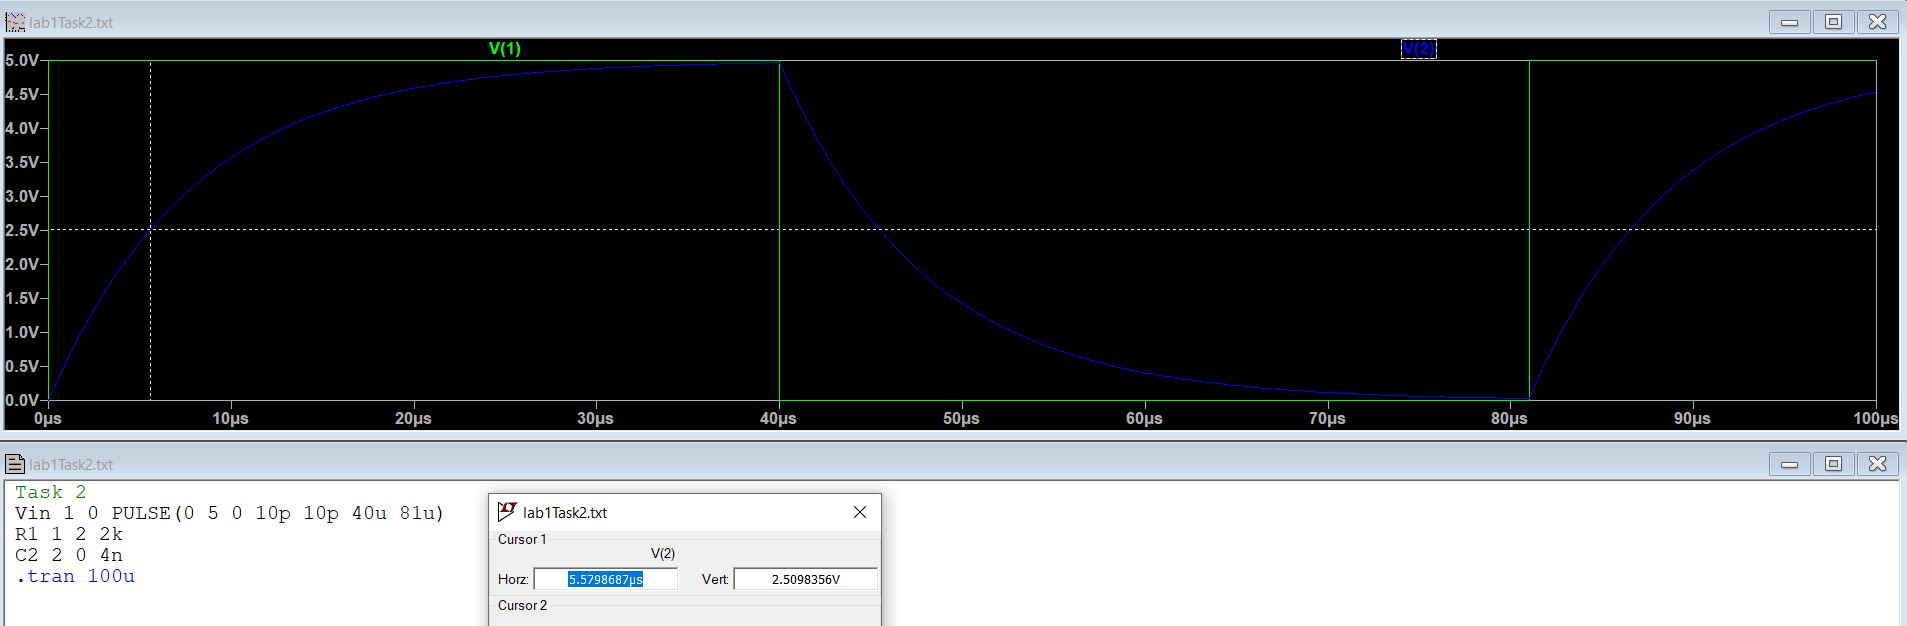The image size is (1907, 626).
Task: Maximize the waveform plot window
Action: click(x=1833, y=22)
